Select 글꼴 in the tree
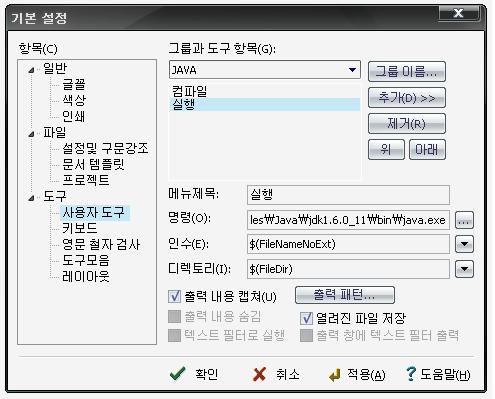 coord(74,84)
